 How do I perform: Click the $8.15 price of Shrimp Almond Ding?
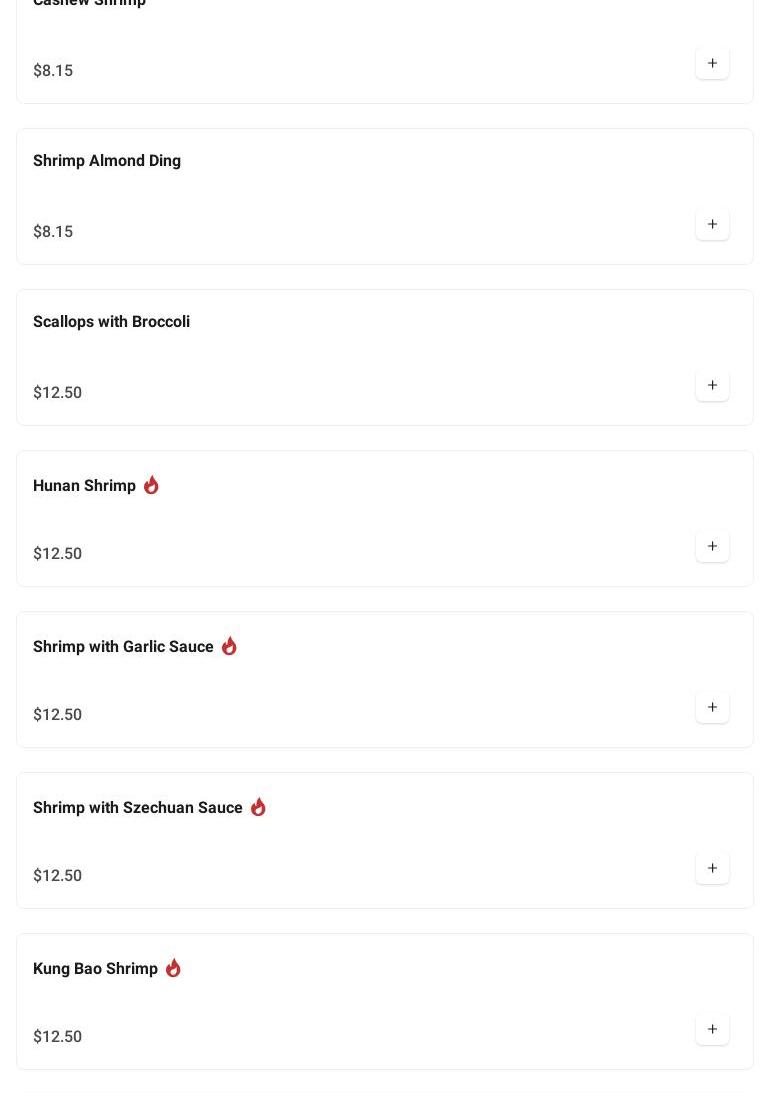click(x=53, y=231)
